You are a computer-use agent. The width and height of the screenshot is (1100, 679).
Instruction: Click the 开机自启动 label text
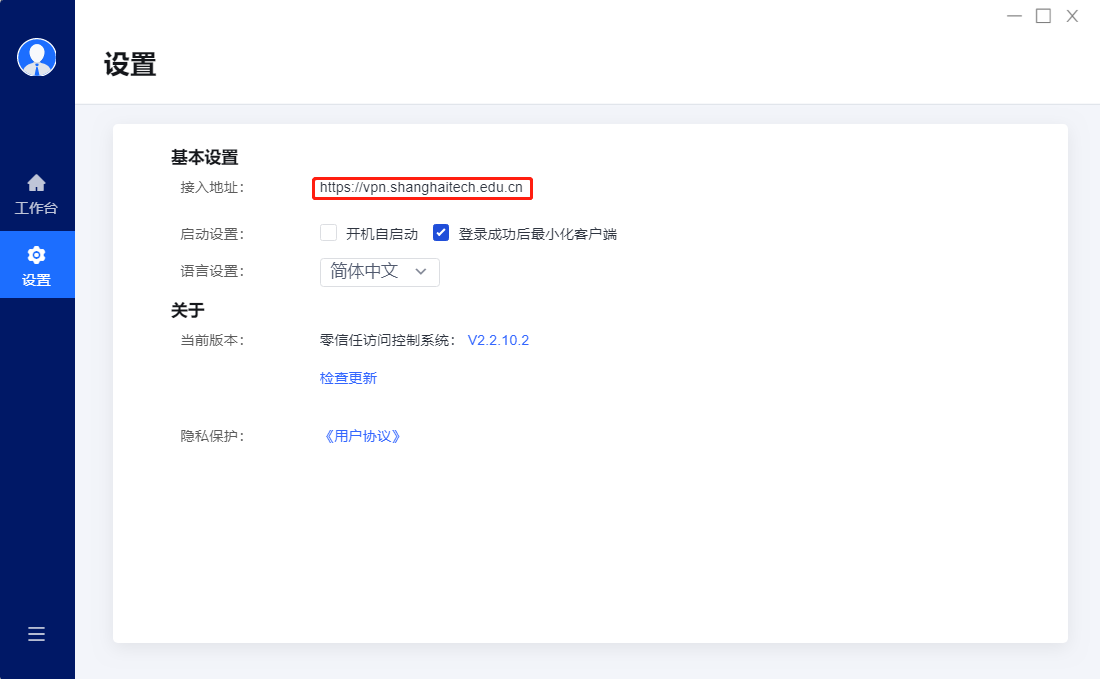pos(381,234)
